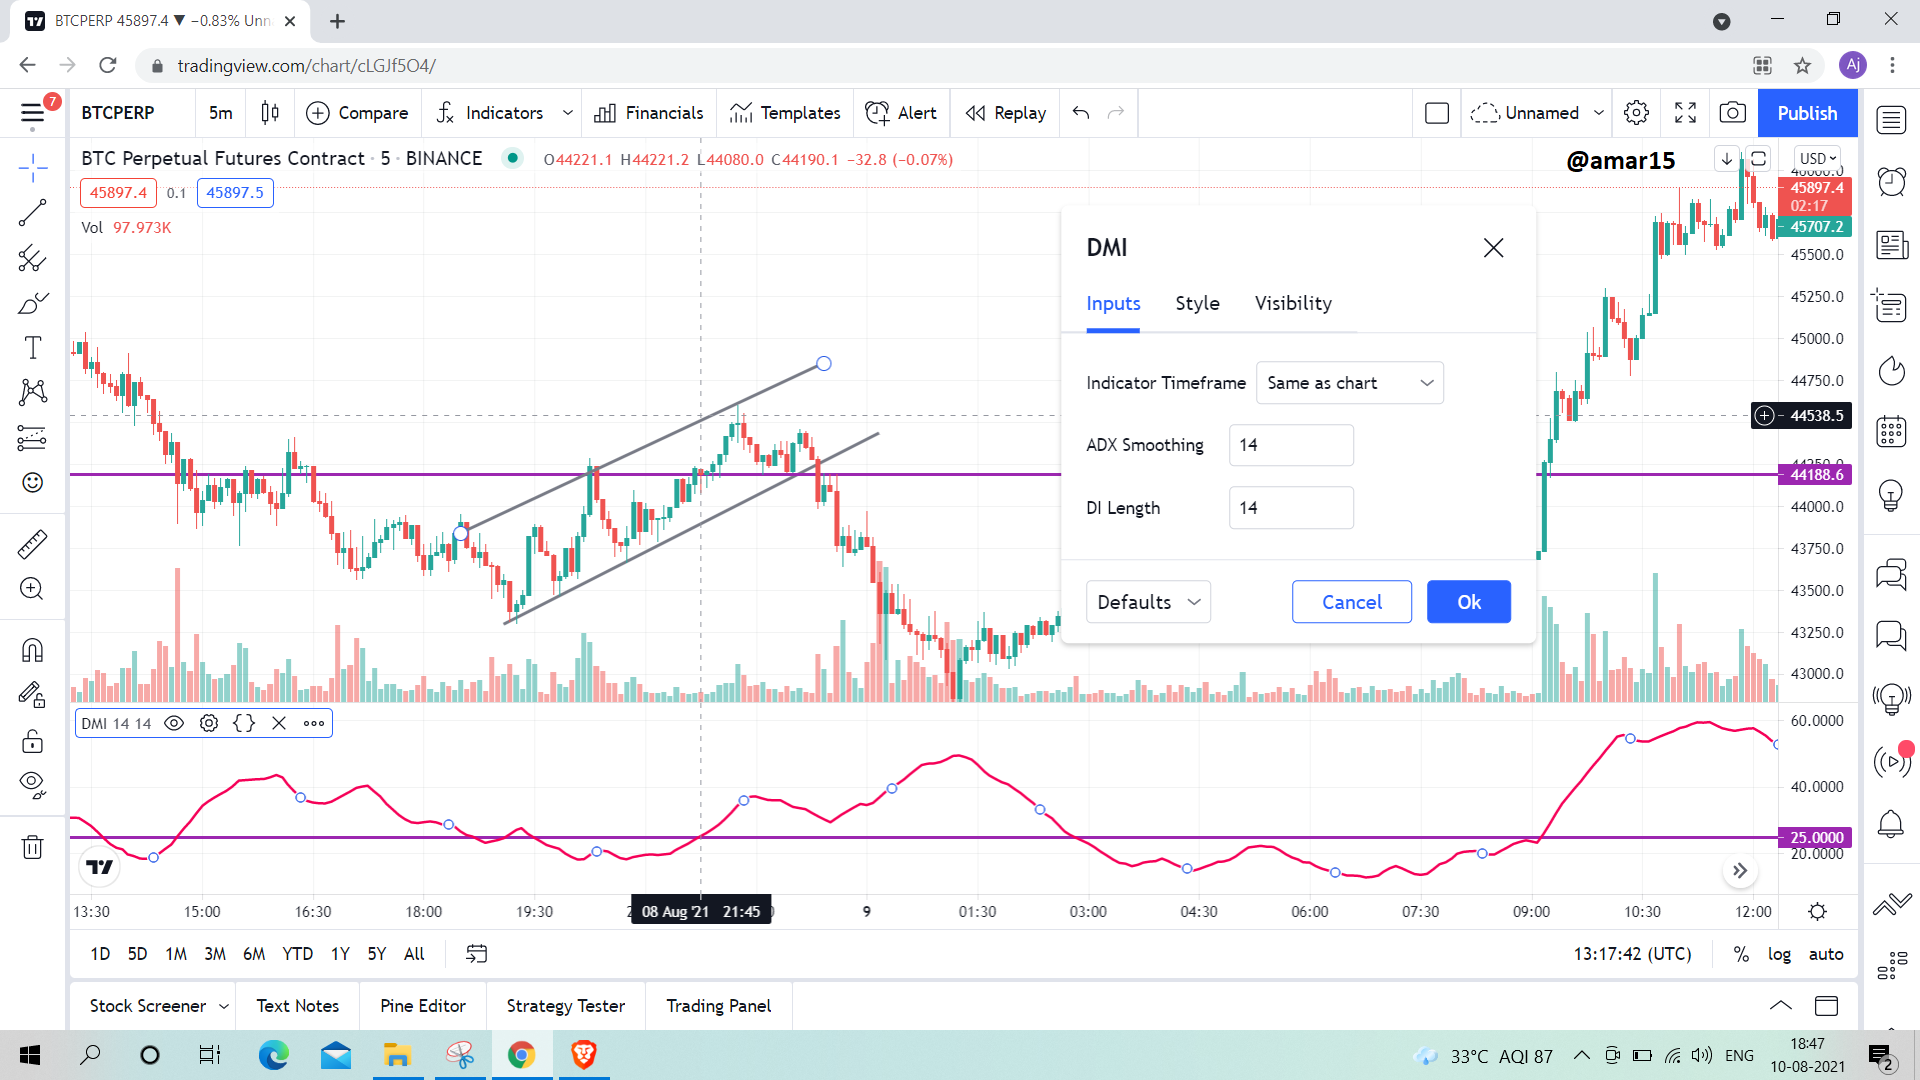Open the Indicator Timeframe dropdown
Image resolution: width=1920 pixels, height=1080 pixels.
click(x=1350, y=383)
